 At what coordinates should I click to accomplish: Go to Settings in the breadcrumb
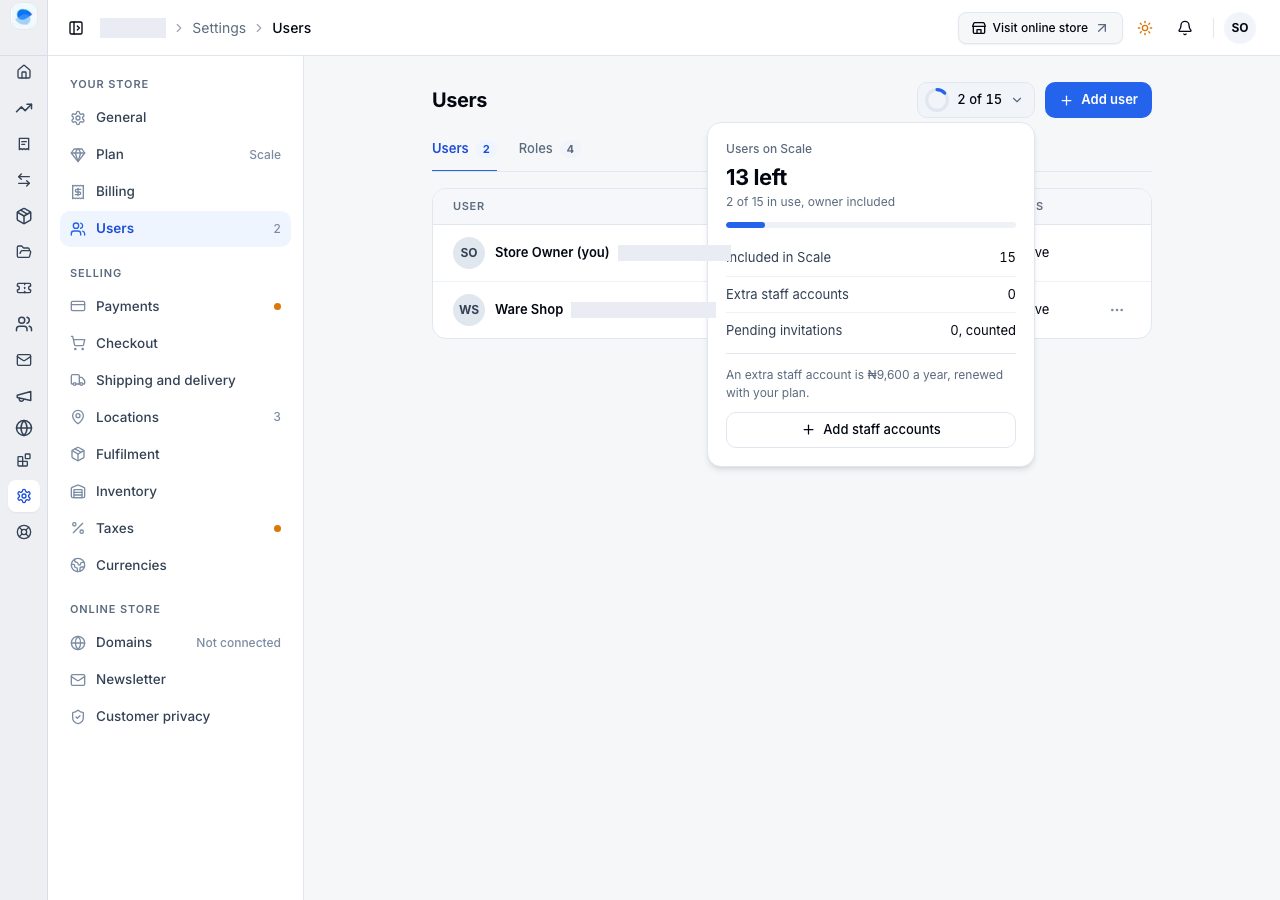click(x=219, y=28)
